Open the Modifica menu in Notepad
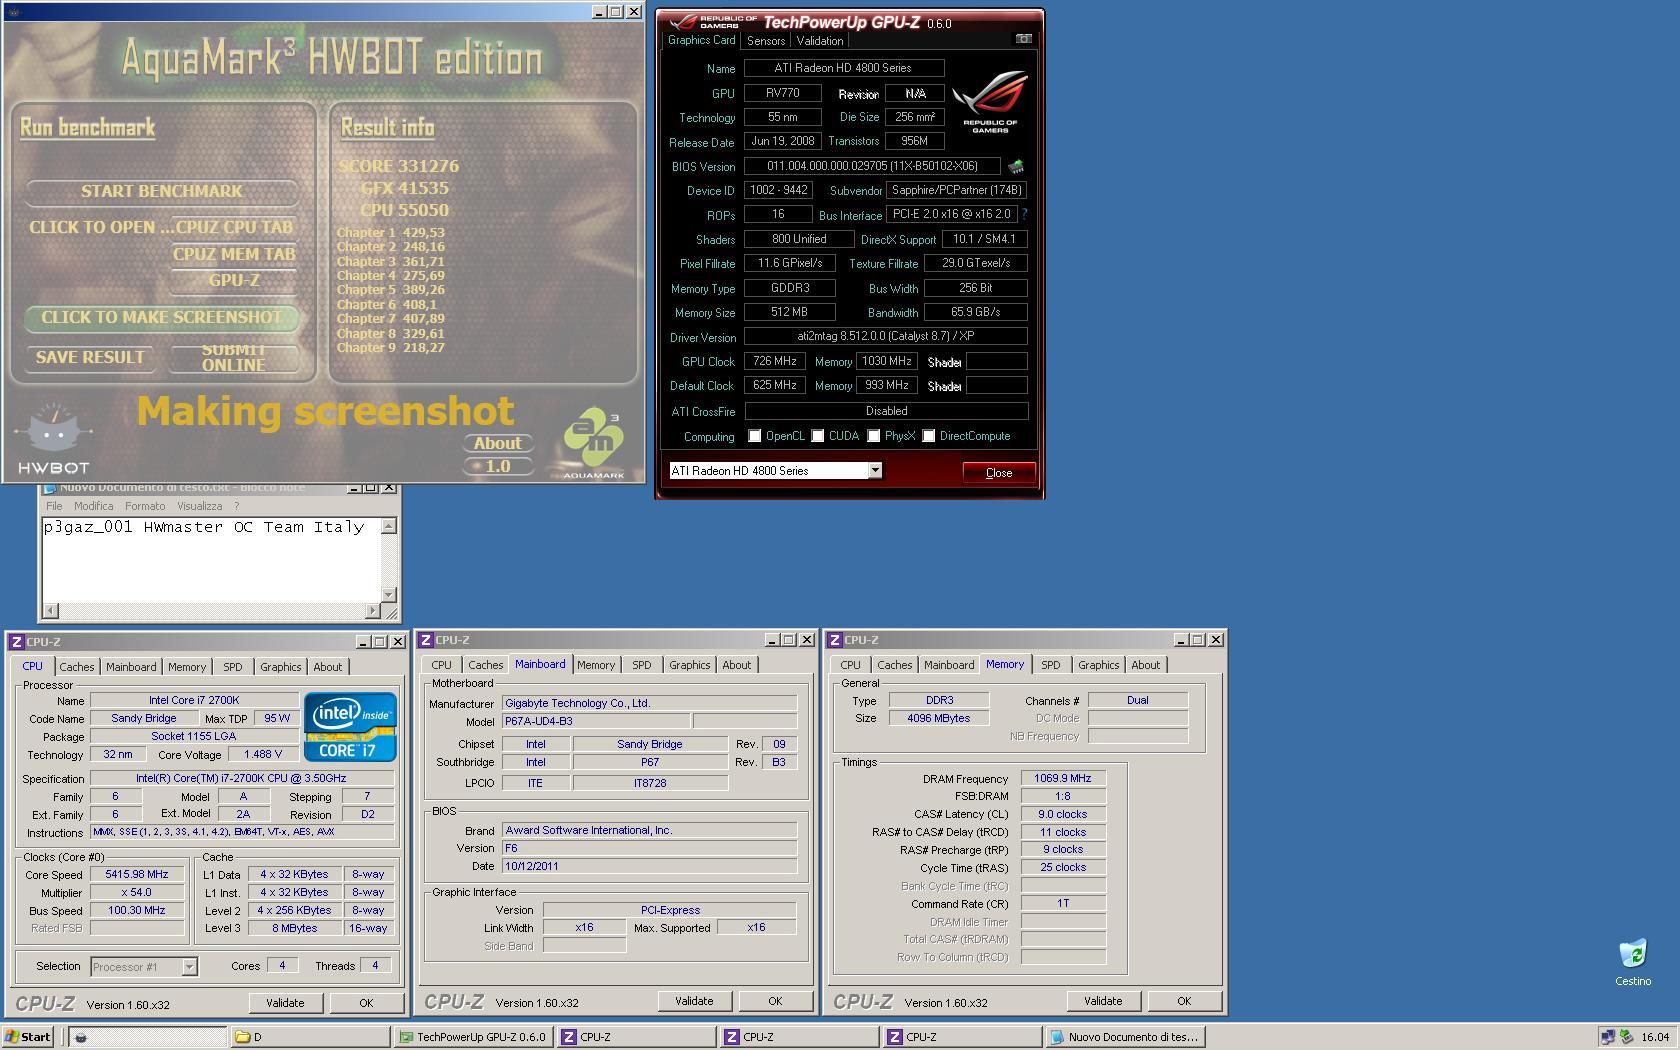1680x1050 pixels. click(x=93, y=506)
